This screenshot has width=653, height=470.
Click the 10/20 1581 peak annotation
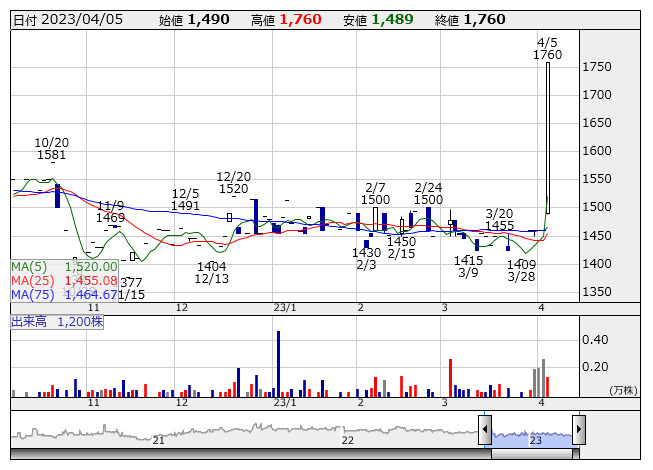click(x=51, y=149)
